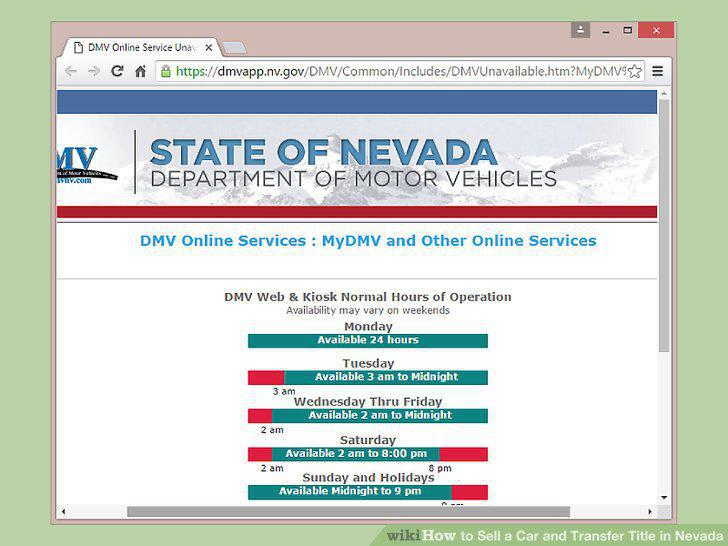Close the browser window with red X
The height and width of the screenshot is (546, 728).
(656, 30)
